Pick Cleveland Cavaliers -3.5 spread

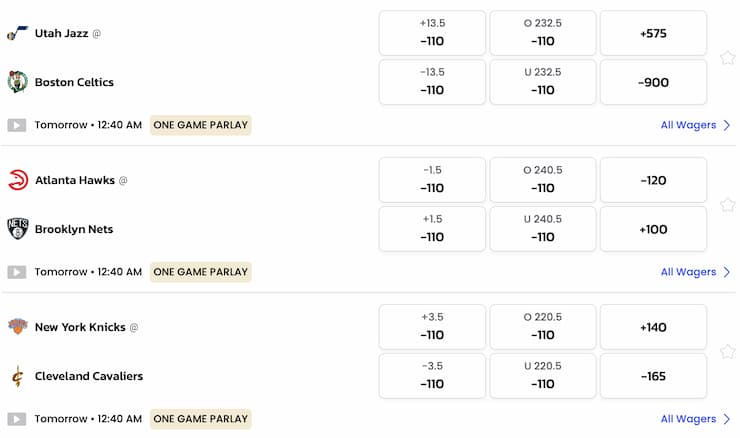tap(432, 376)
